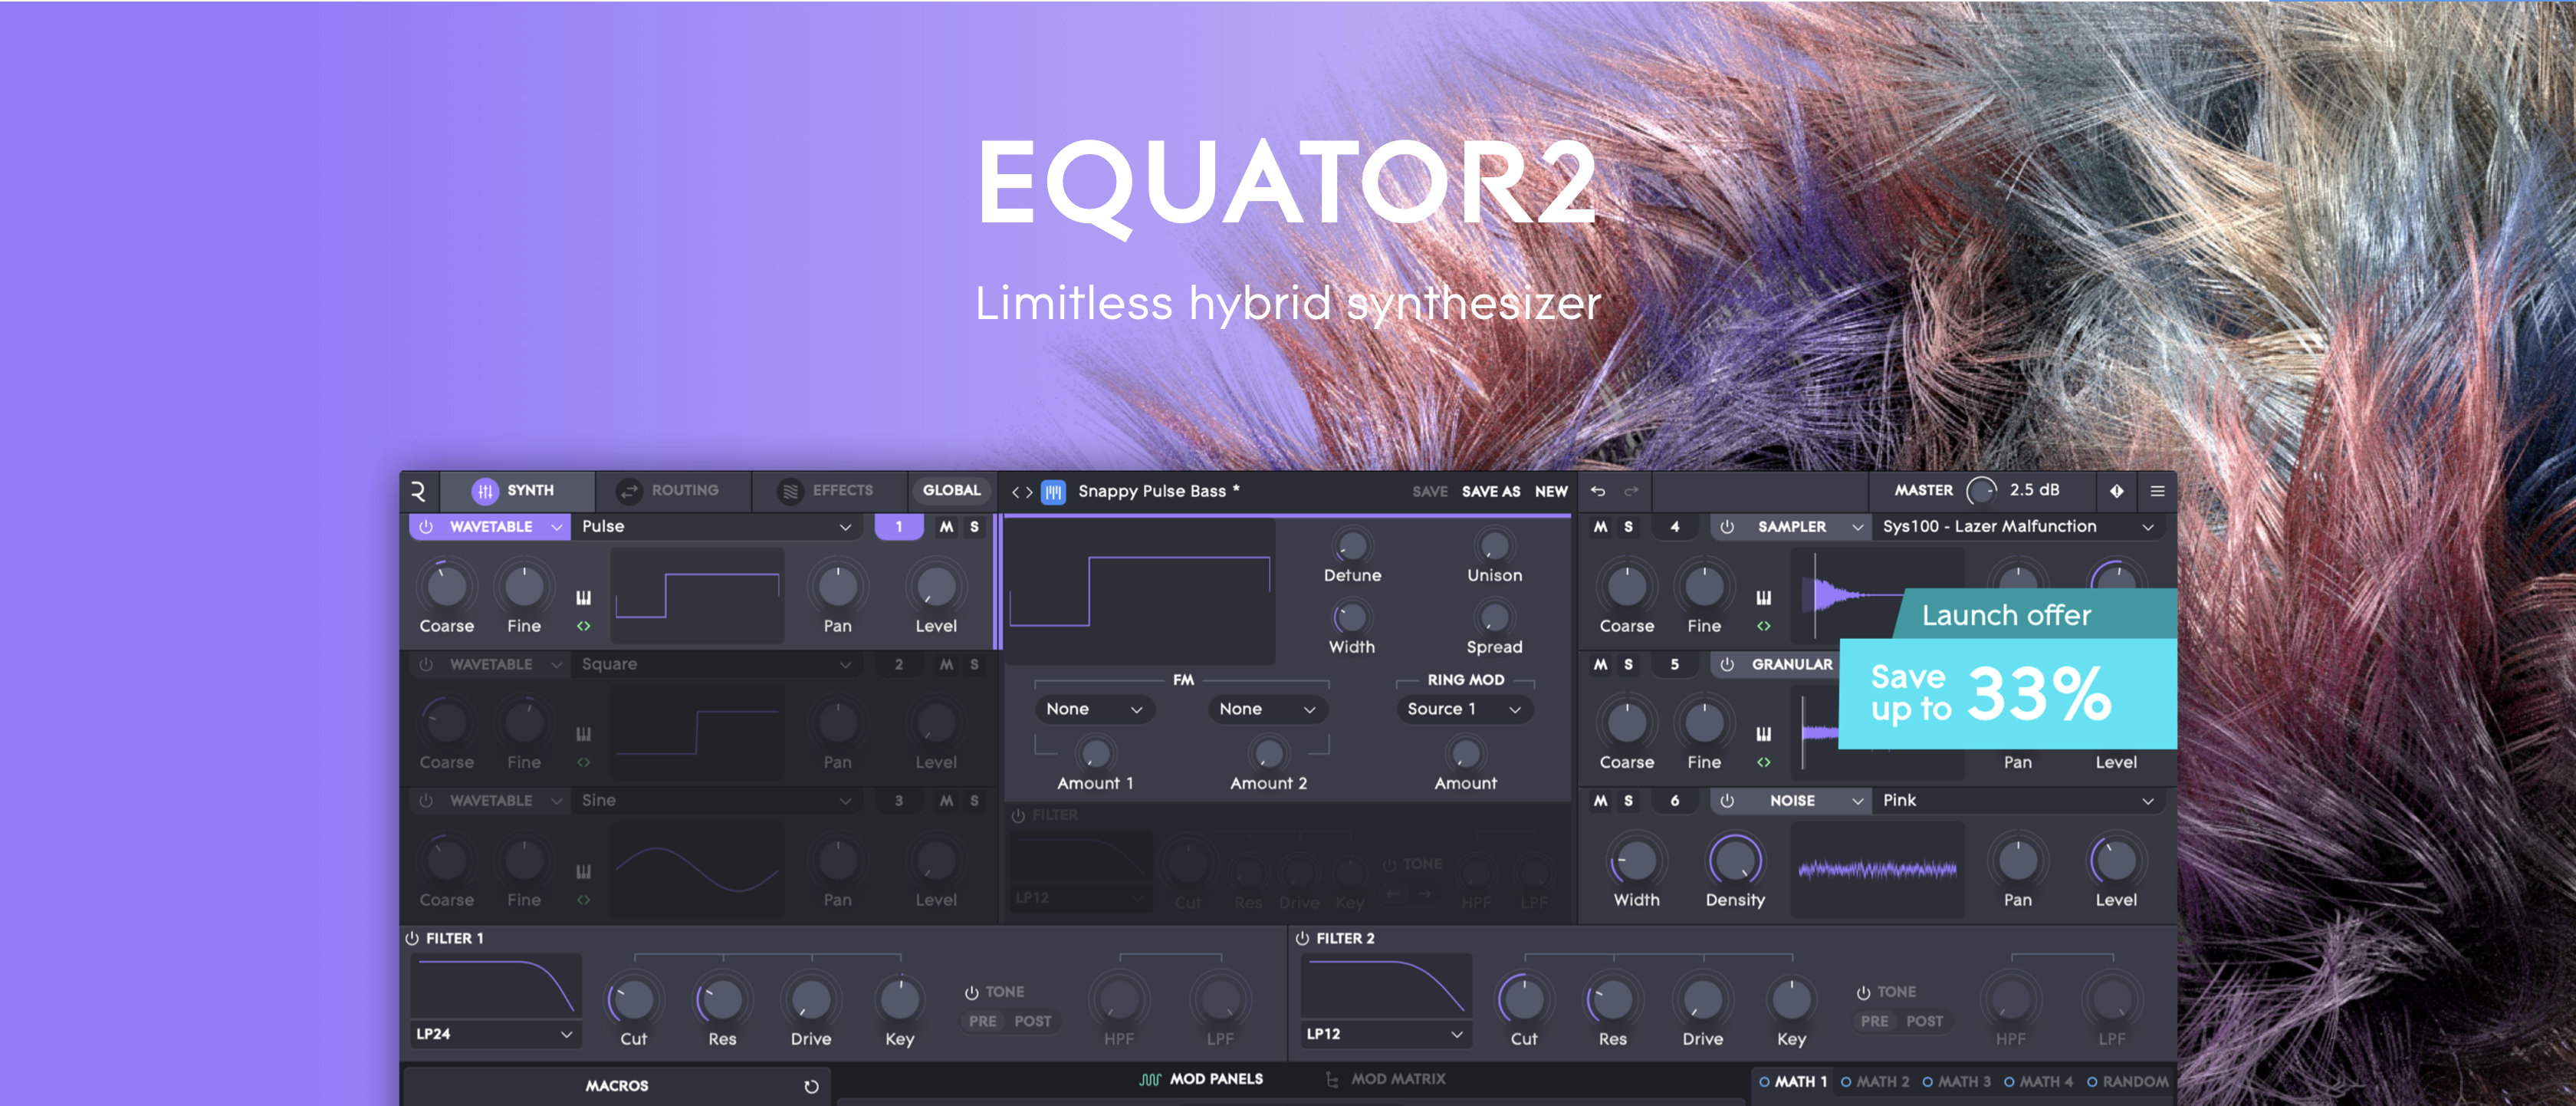Image resolution: width=2576 pixels, height=1106 pixels.
Task: Switch to the SYNTH tab
Action: coord(517,491)
